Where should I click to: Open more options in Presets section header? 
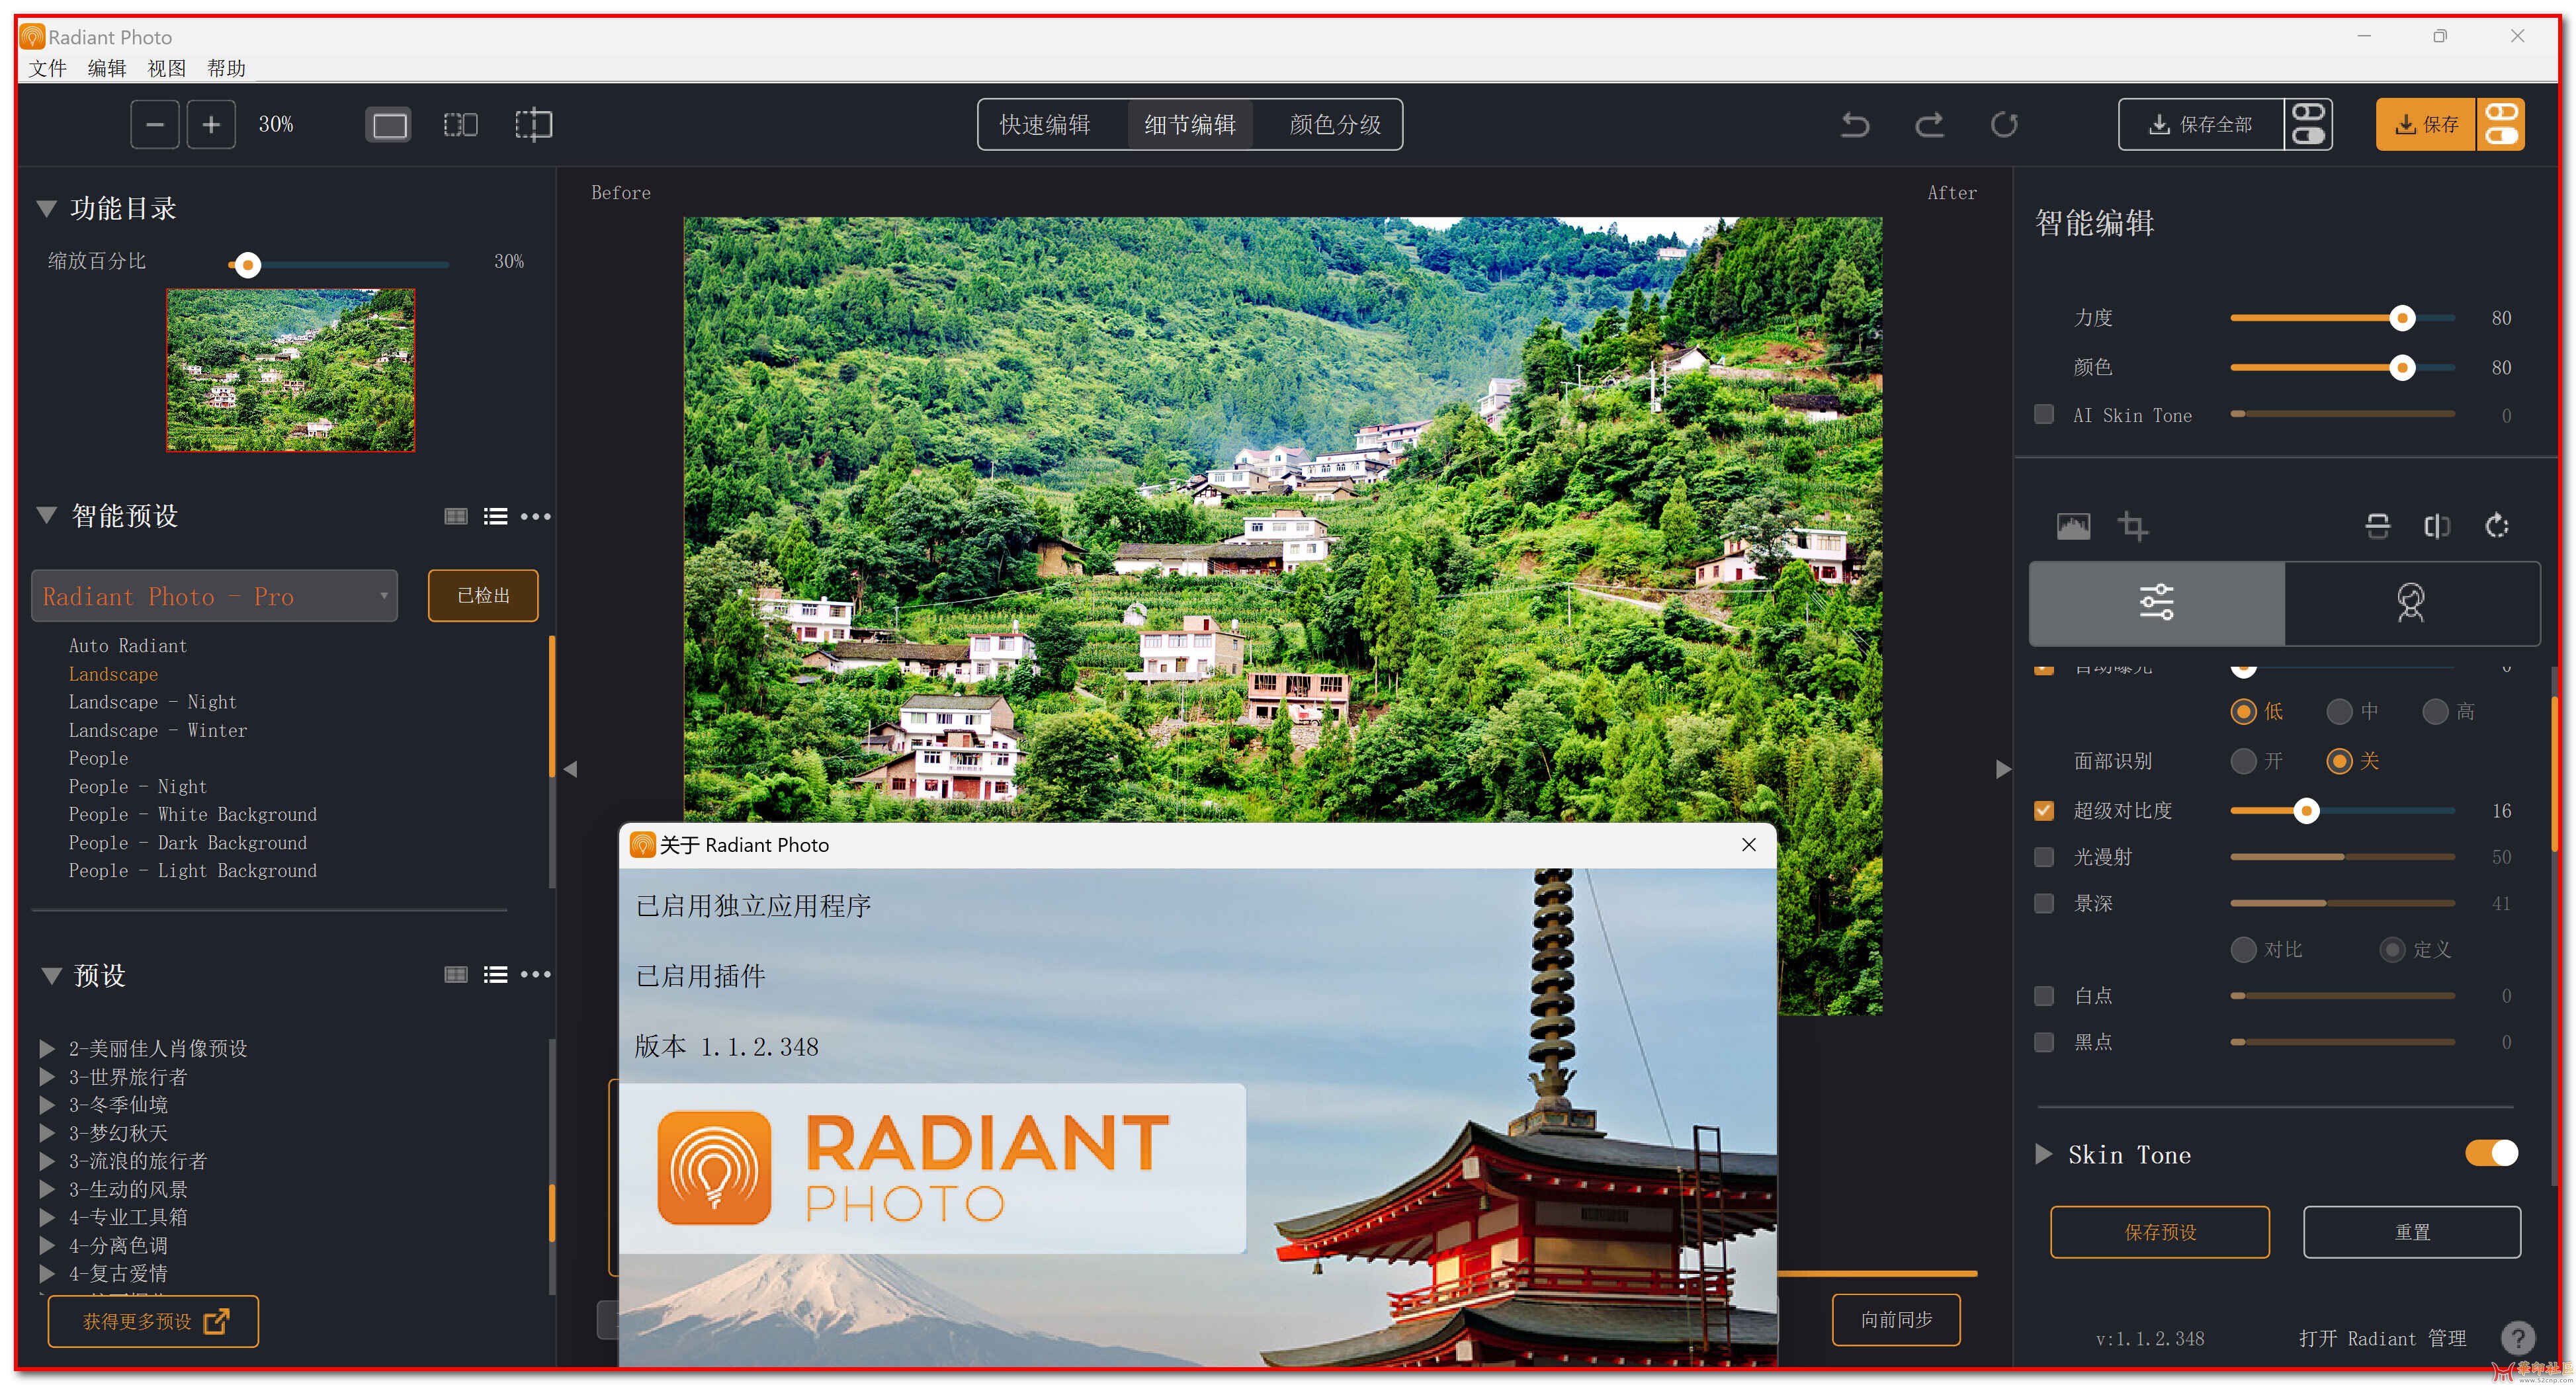pos(536,975)
